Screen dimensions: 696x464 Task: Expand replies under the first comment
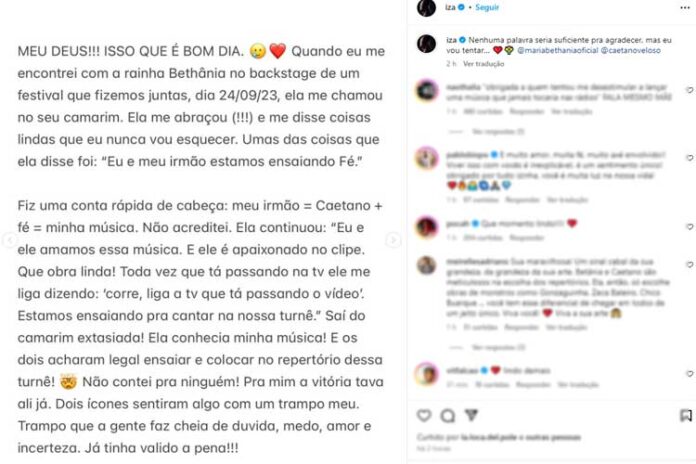(498, 132)
